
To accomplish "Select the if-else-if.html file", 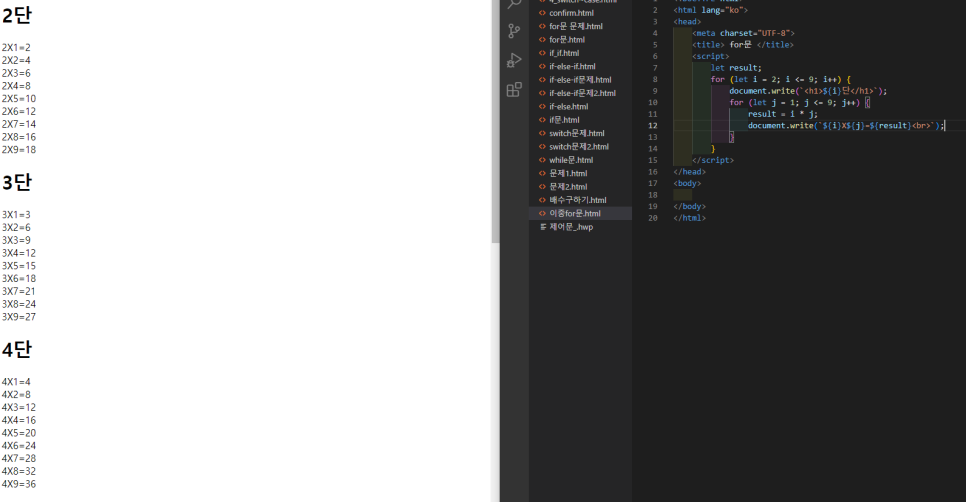I will (x=572, y=67).
